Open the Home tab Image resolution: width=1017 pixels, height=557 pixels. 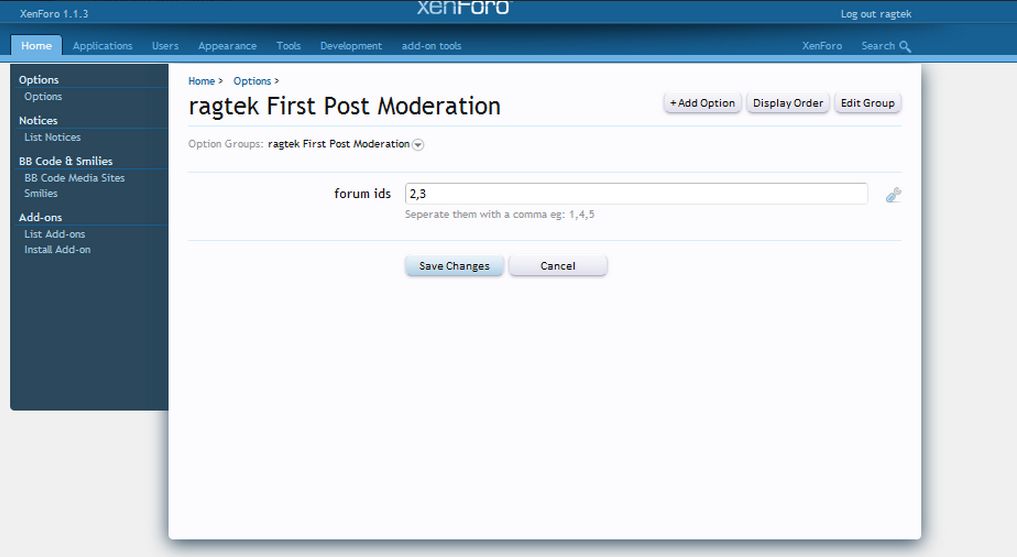click(x=36, y=46)
